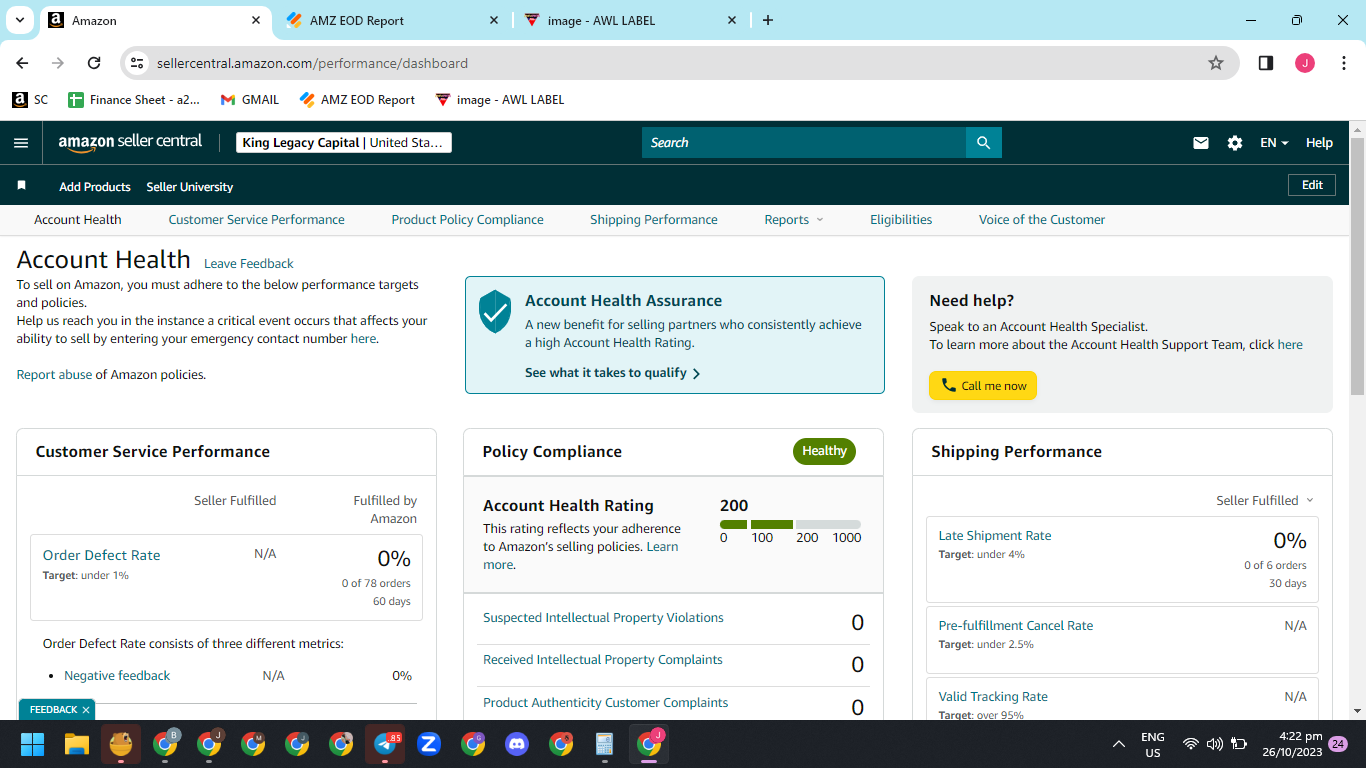The height and width of the screenshot is (768, 1366).
Task: Open the SC bookmark
Action: point(30,100)
